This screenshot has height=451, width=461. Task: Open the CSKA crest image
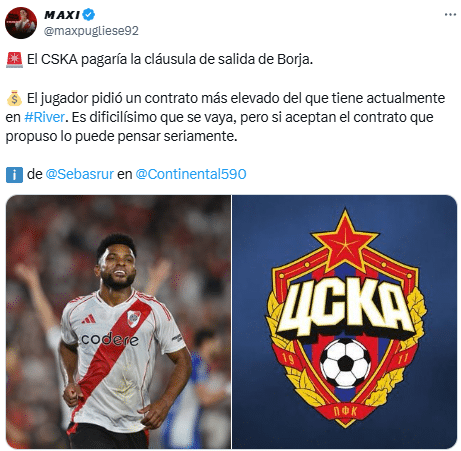(x=344, y=322)
